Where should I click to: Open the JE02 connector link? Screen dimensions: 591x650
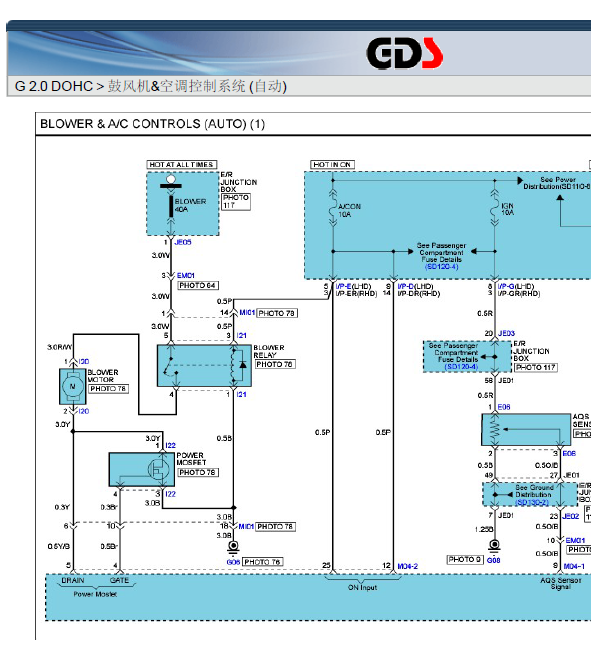click(571, 516)
